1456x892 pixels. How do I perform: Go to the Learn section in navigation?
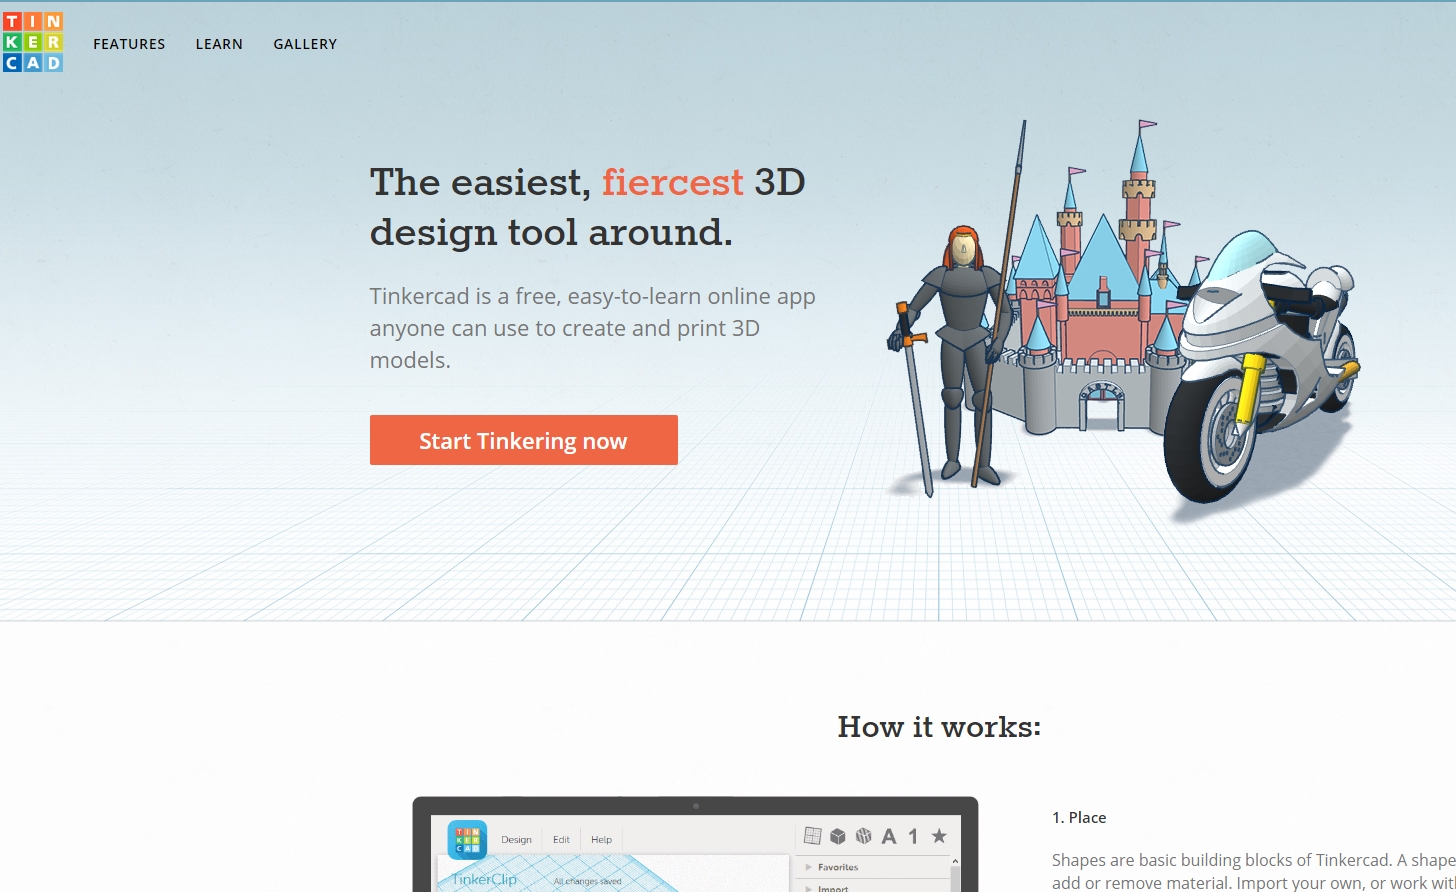(x=219, y=44)
